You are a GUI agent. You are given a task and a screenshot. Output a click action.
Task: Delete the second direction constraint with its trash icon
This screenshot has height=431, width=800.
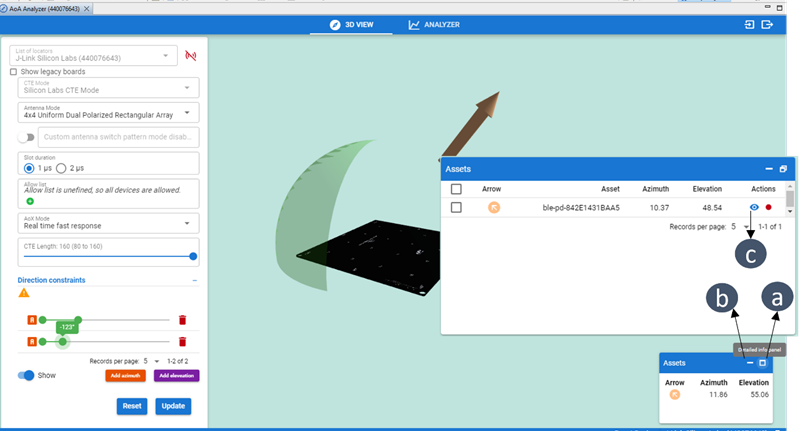(182, 342)
